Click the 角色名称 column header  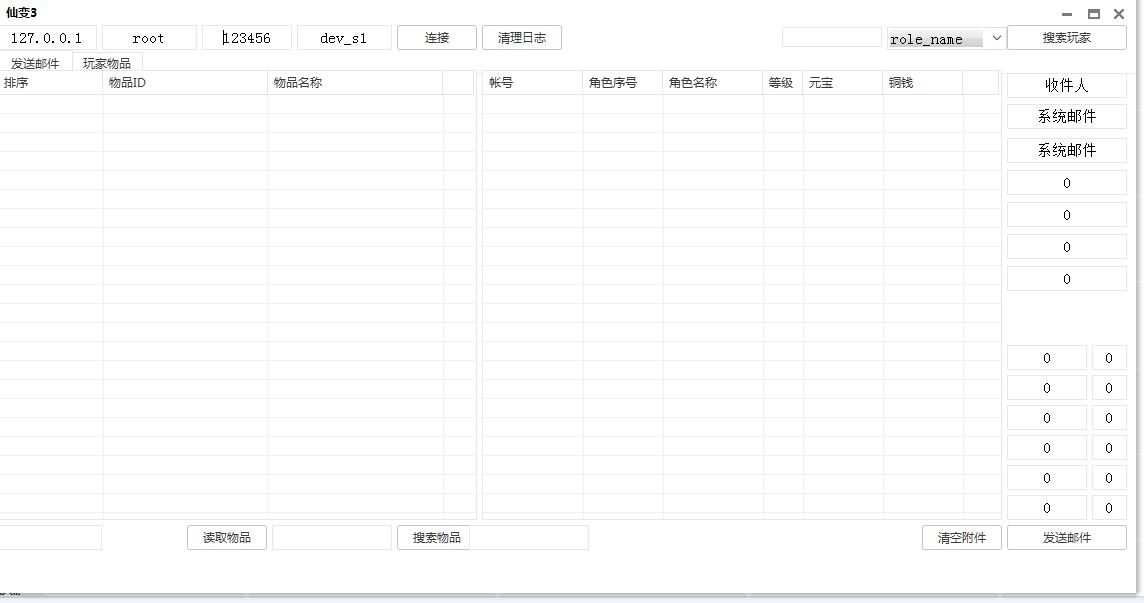[x=712, y=83]
